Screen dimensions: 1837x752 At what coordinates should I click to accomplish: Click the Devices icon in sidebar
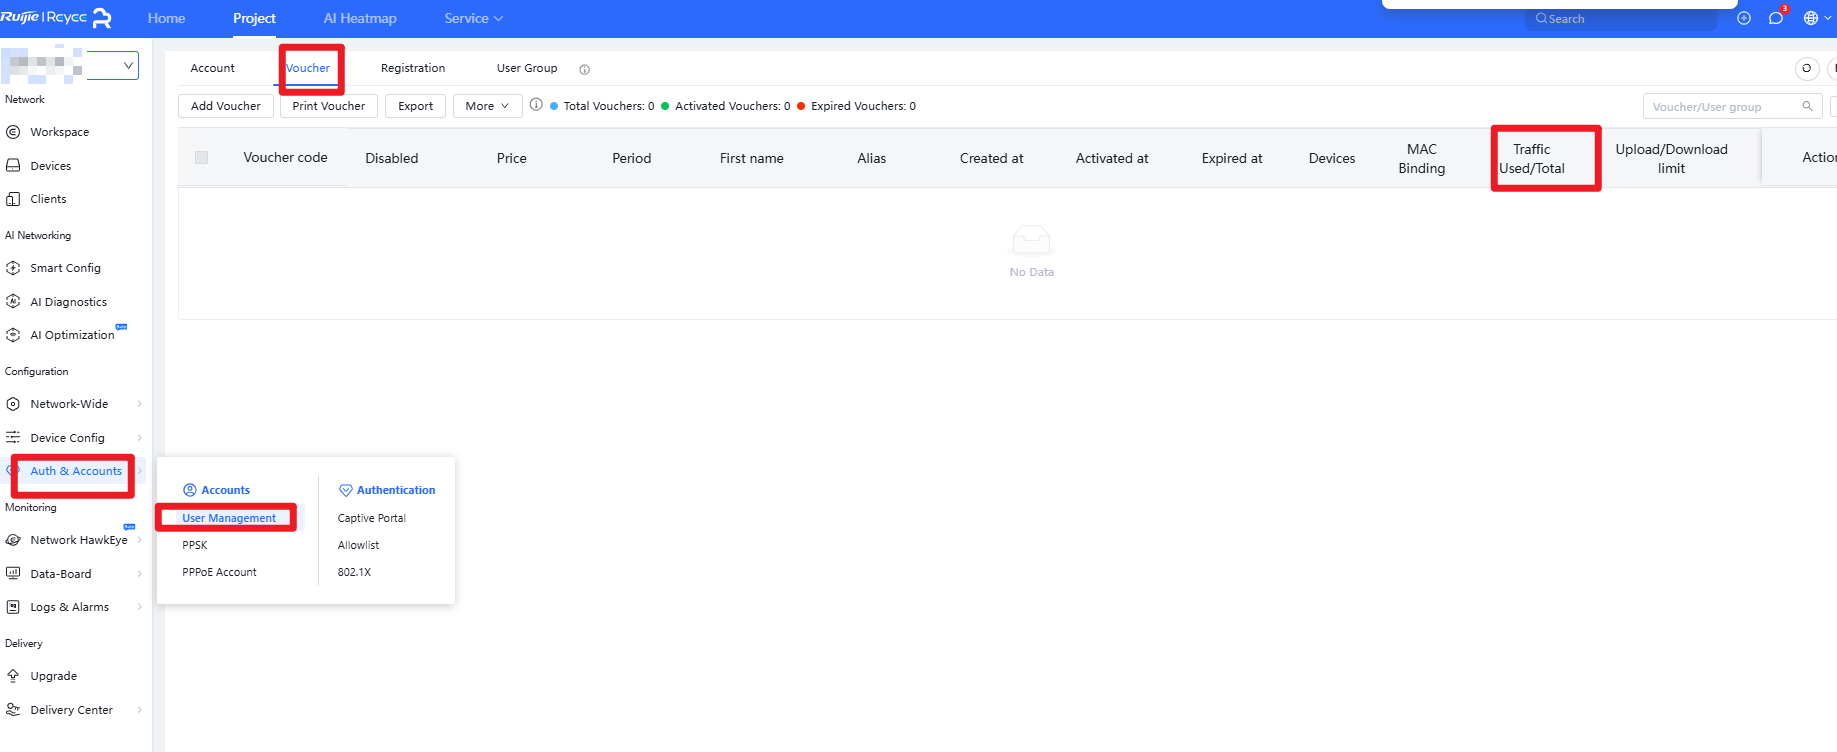click(x=13, y=166)
